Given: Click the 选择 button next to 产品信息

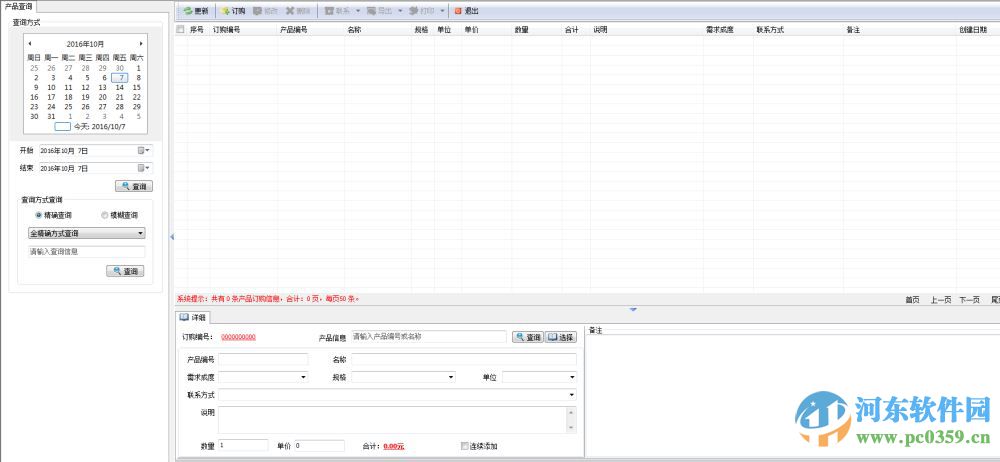Looking at the screenshot, I should click(561, 337).
